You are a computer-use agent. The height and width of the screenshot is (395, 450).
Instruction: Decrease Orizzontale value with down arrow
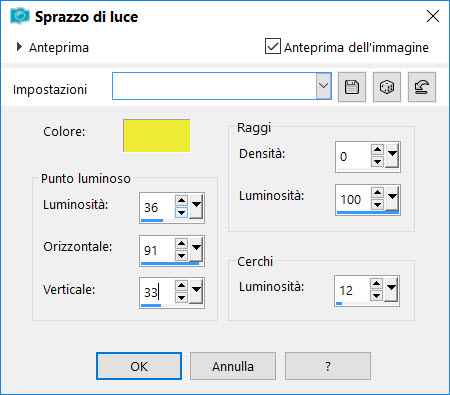coord(181,256)
